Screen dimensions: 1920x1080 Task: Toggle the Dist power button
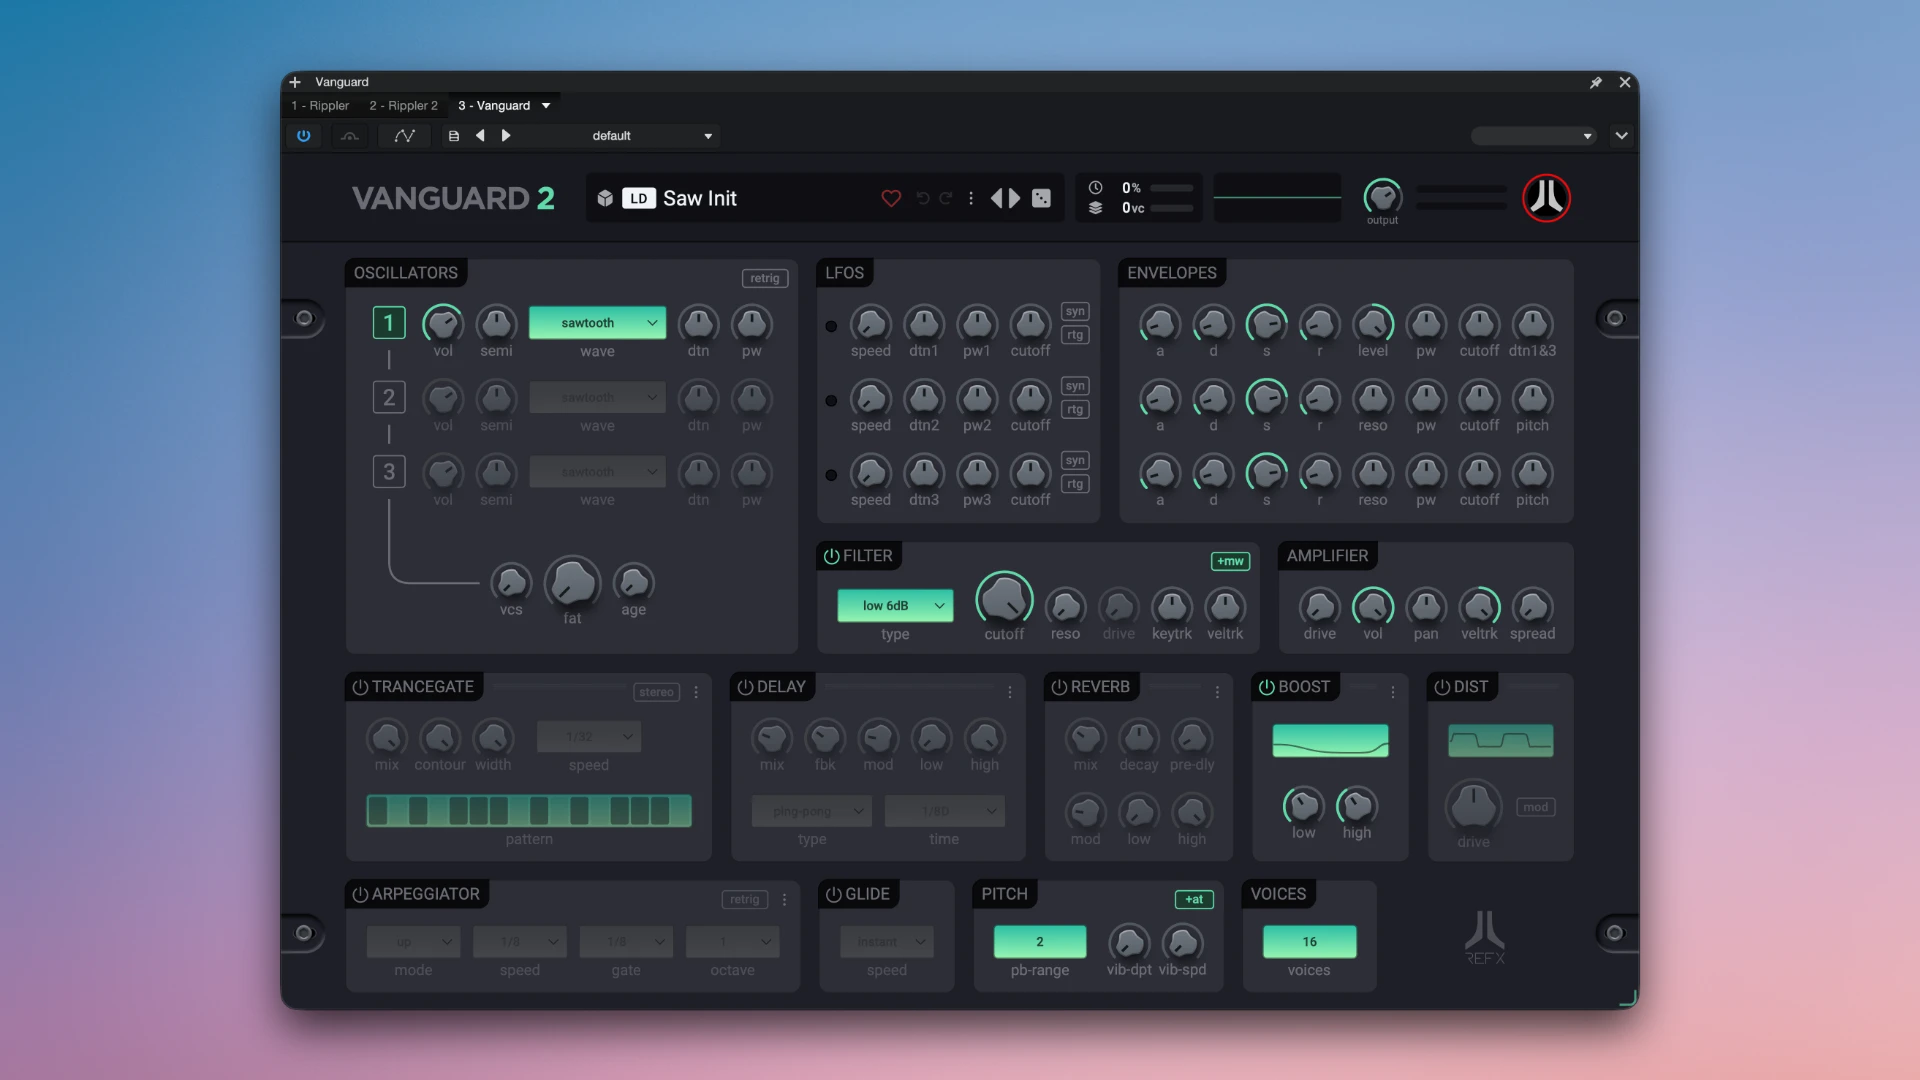[x=1442, y=687]
